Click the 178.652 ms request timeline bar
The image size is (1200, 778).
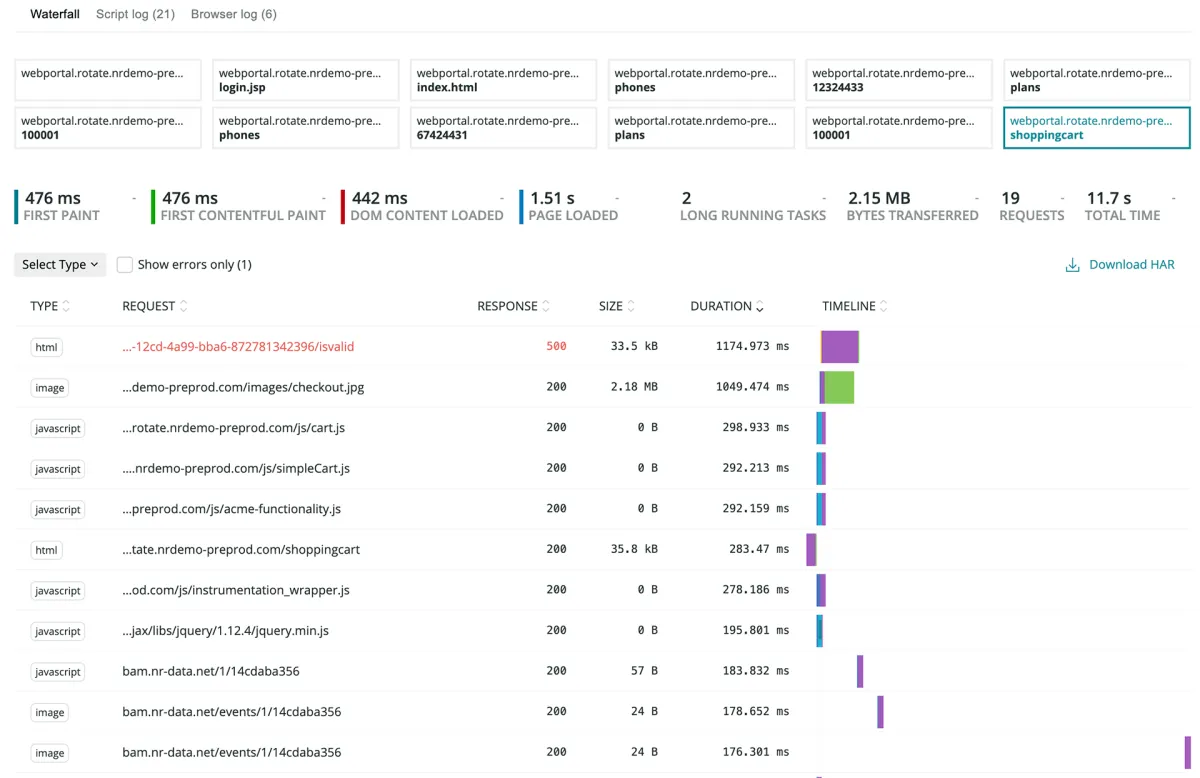coord(881,712)
